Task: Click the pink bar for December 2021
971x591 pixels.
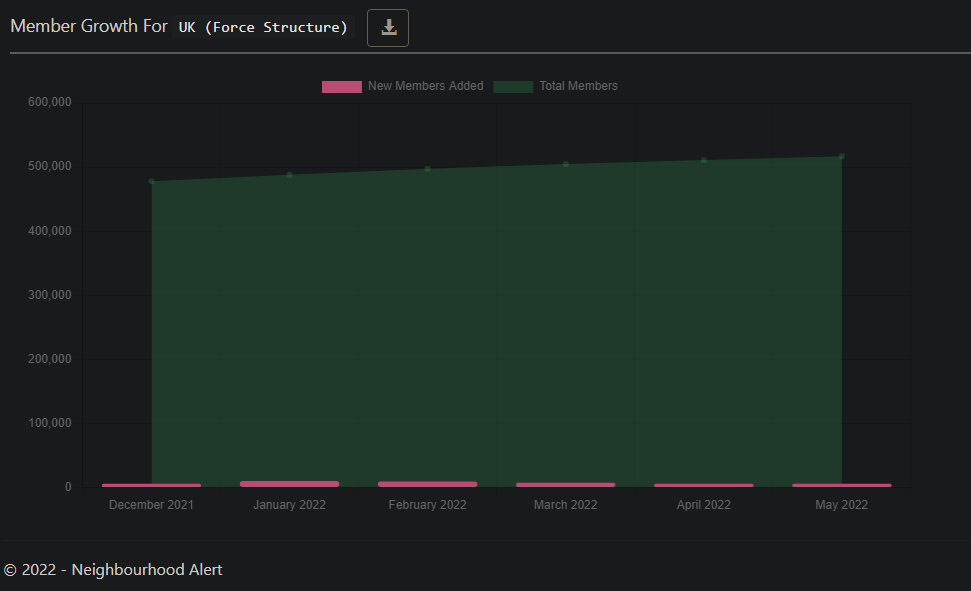Action: [152, 485]
